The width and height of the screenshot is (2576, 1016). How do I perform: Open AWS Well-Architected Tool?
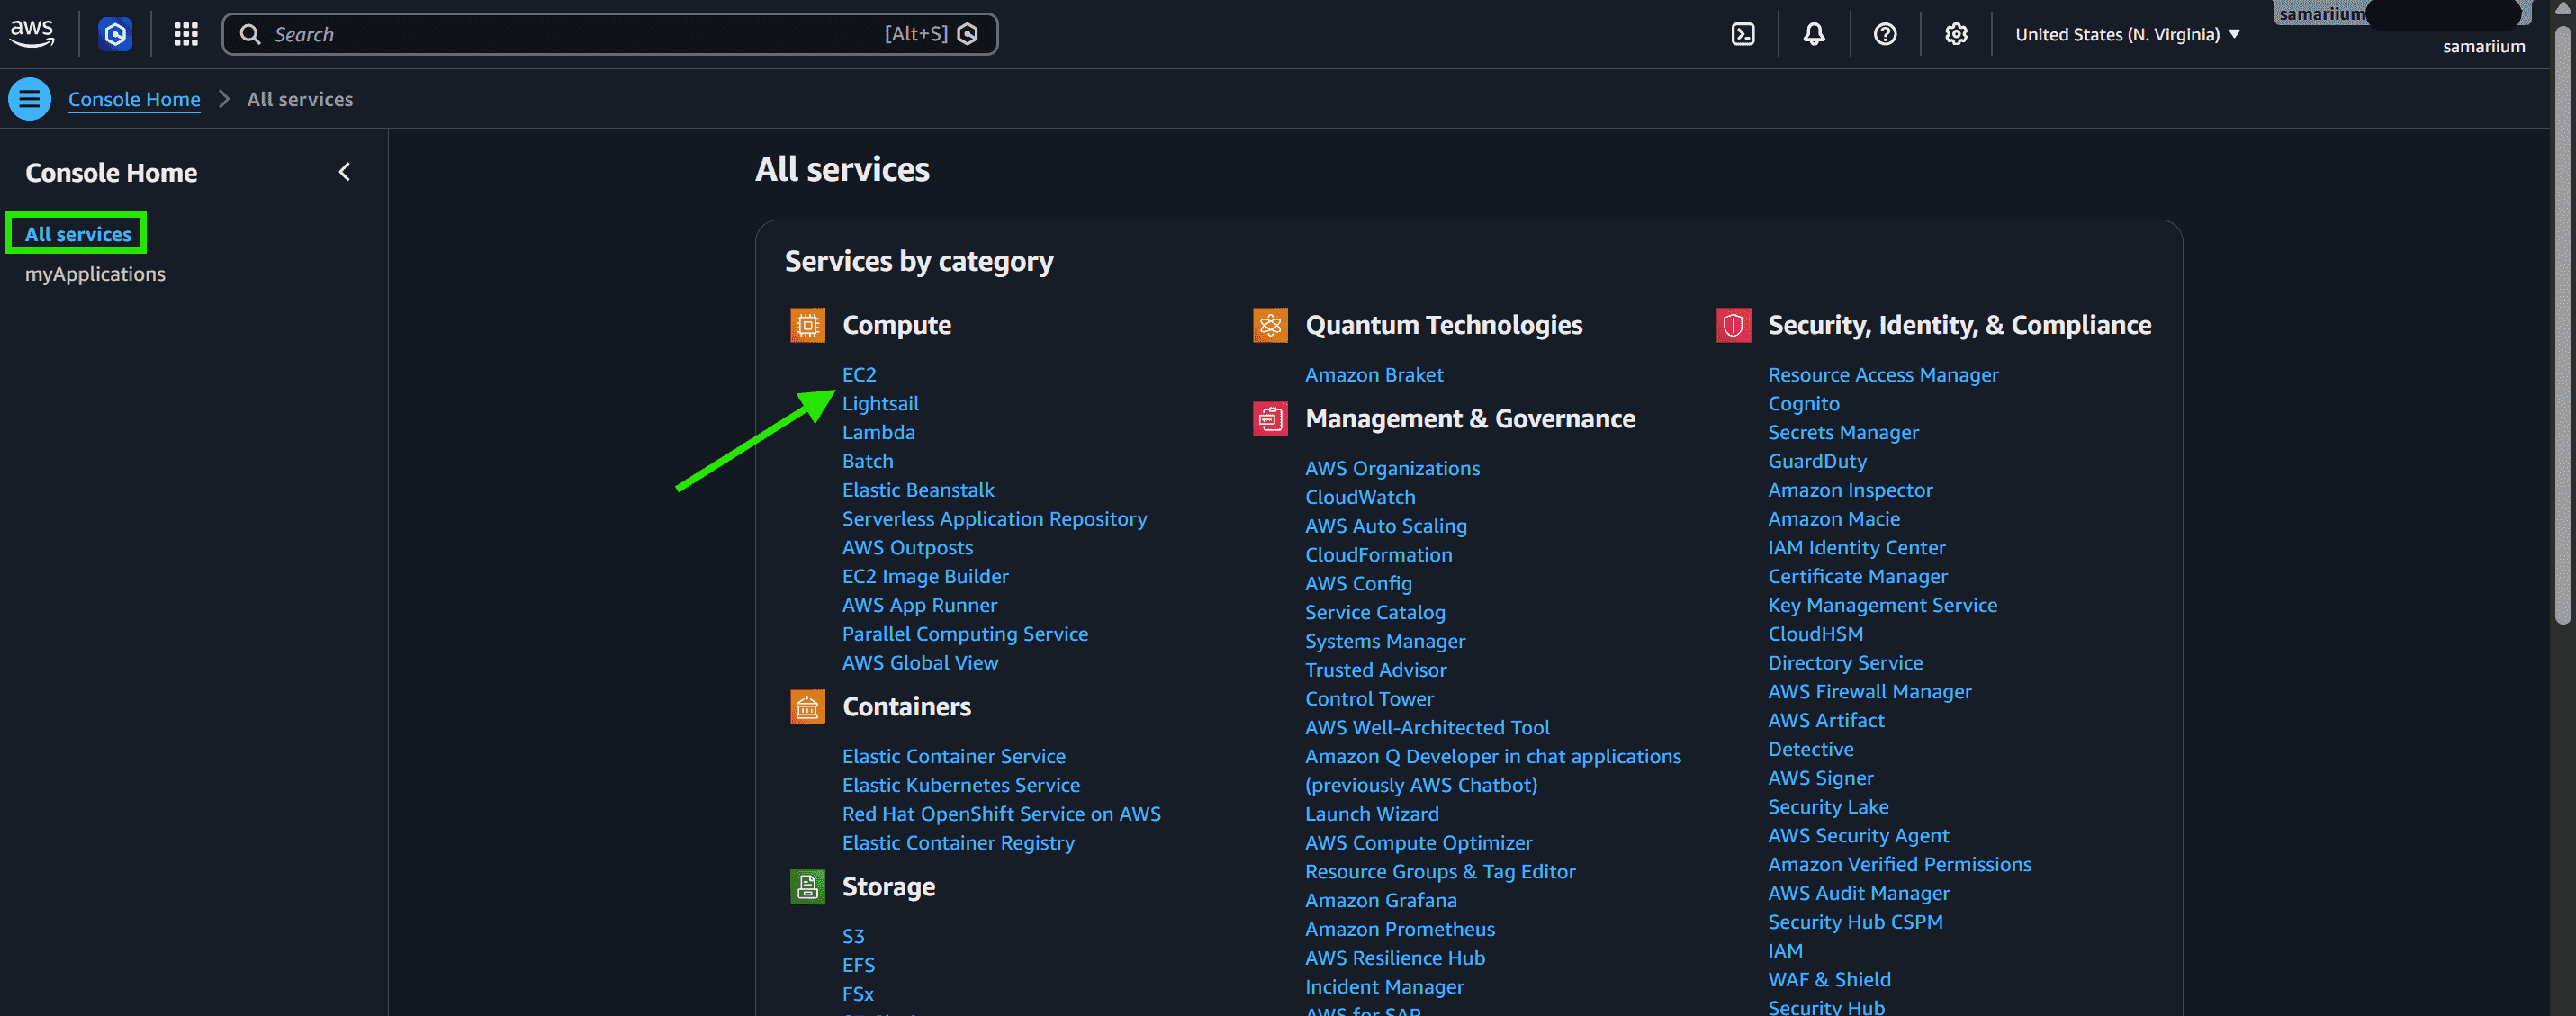(x=1427, y=728)
